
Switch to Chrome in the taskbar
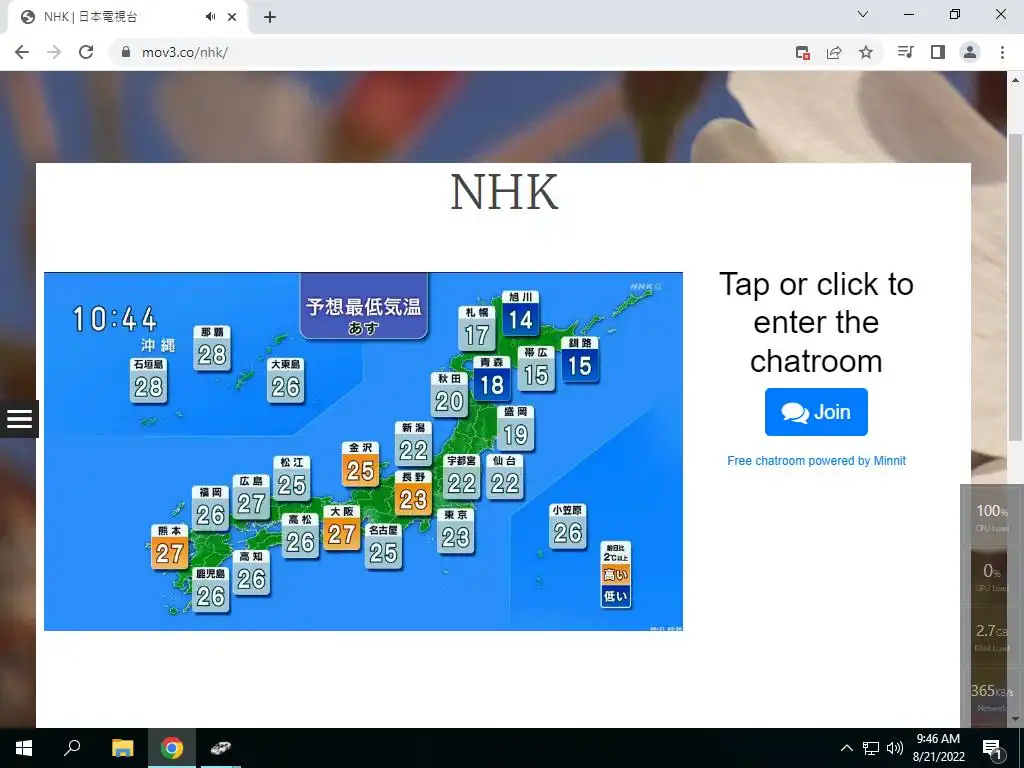(172, 748)
